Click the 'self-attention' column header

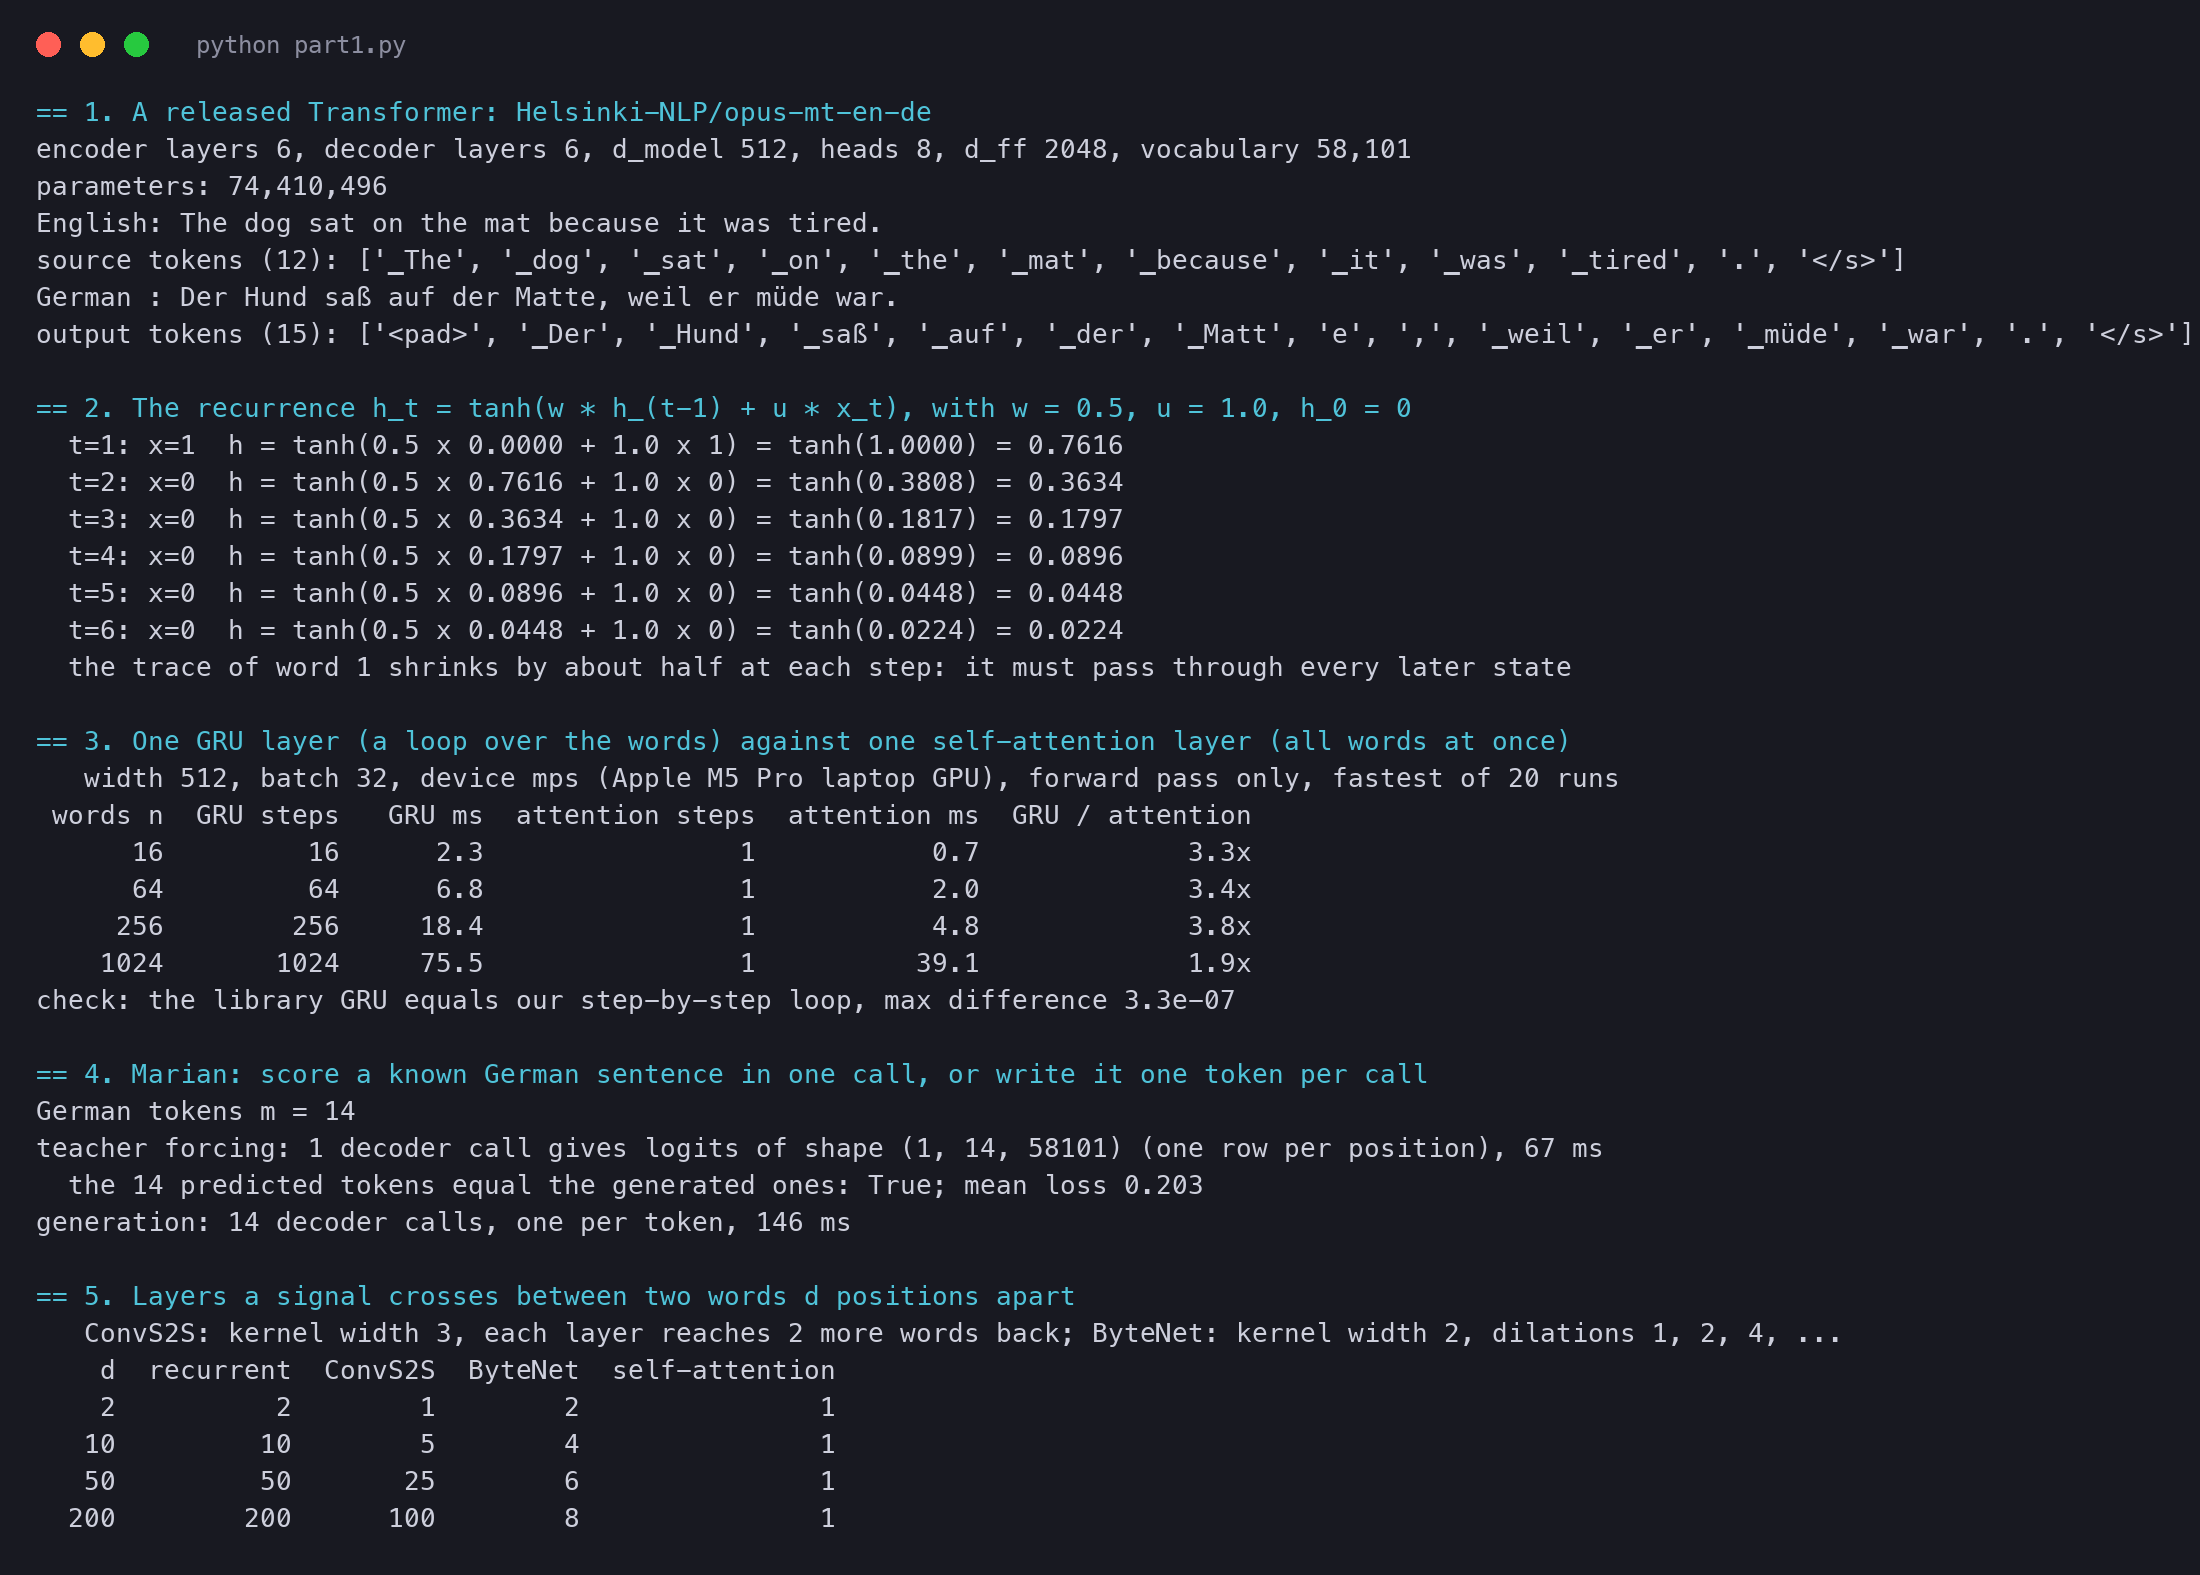tap(724, 1370)
